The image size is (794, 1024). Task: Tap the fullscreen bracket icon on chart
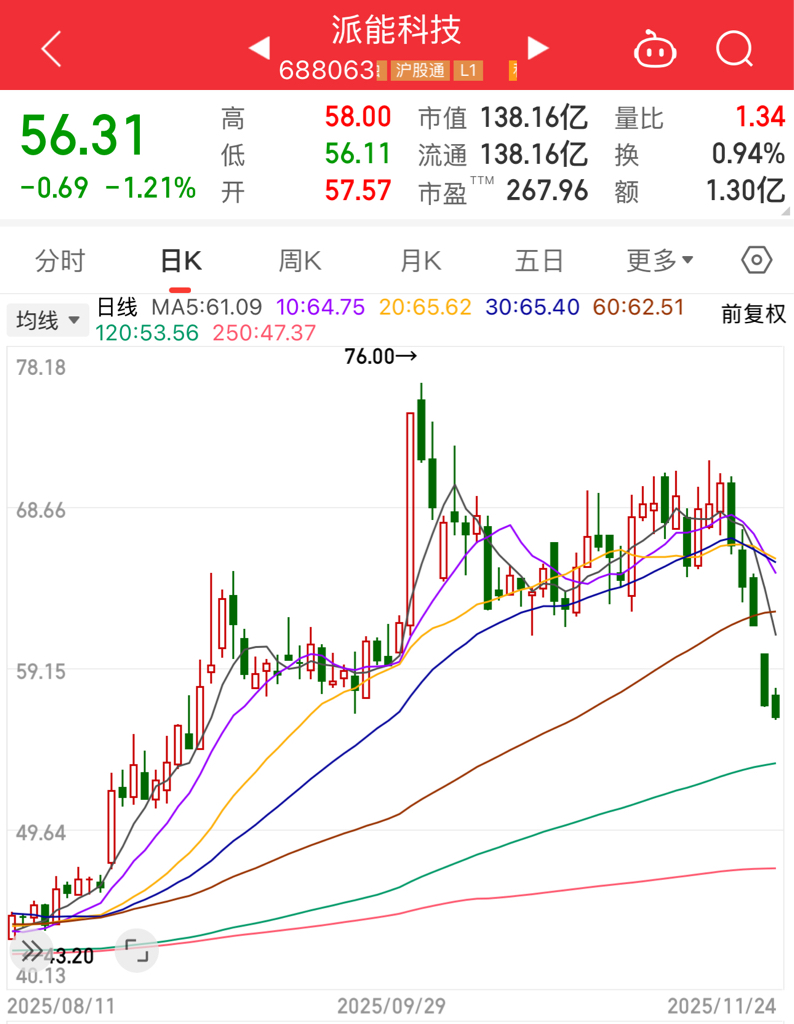(x=136, y=951)
